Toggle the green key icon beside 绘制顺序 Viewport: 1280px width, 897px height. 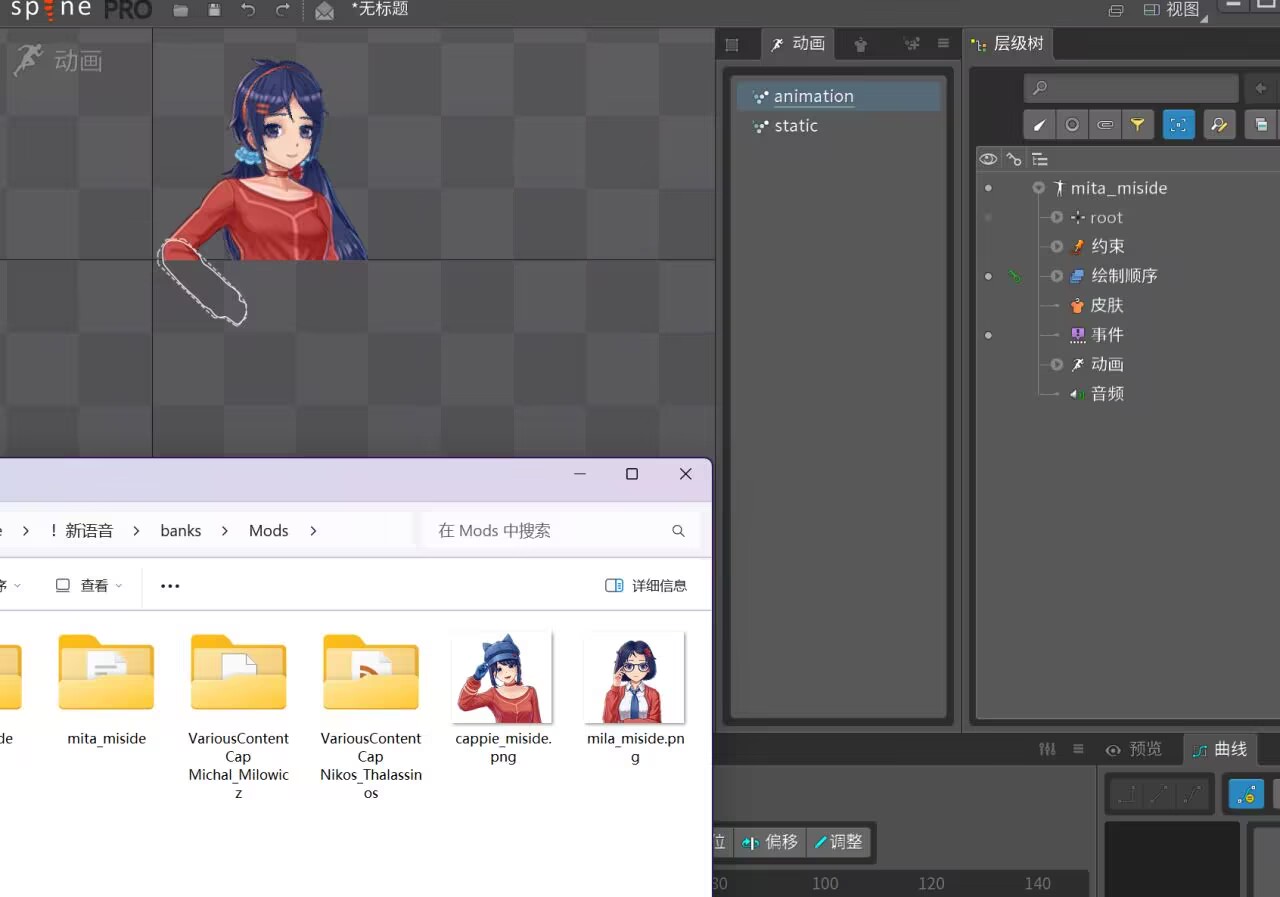[1015, 276]
